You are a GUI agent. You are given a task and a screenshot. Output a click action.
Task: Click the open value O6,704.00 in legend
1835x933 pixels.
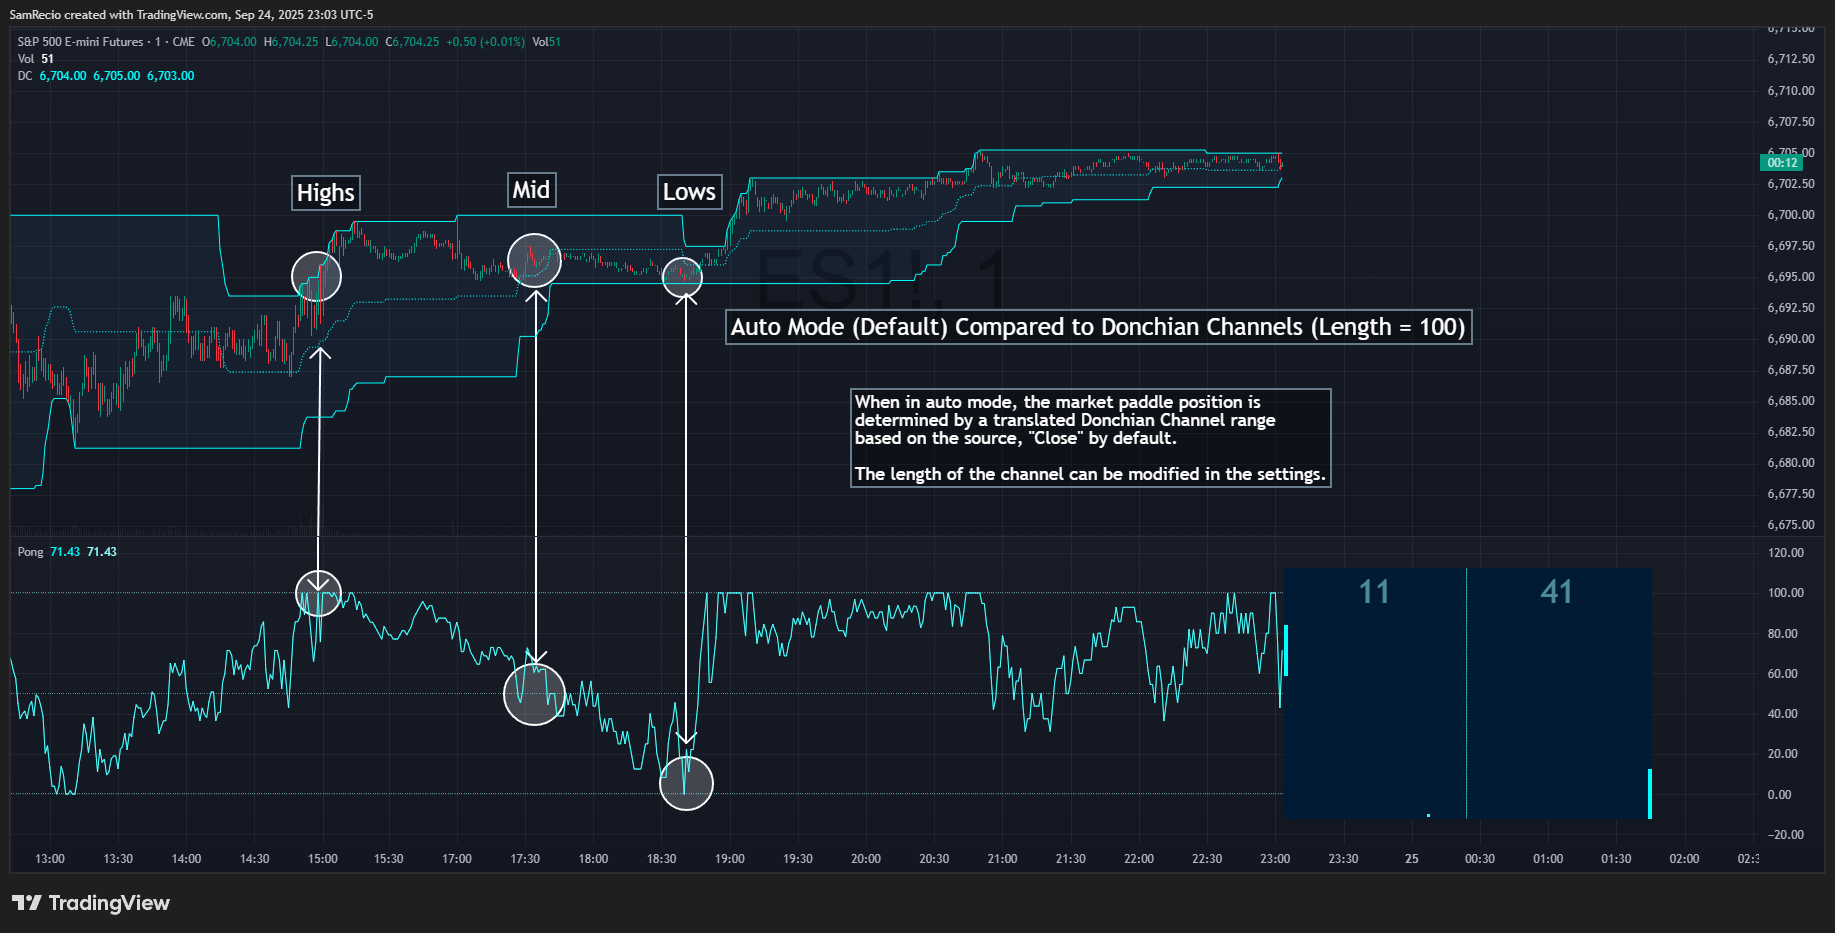(x=229, y=42)
